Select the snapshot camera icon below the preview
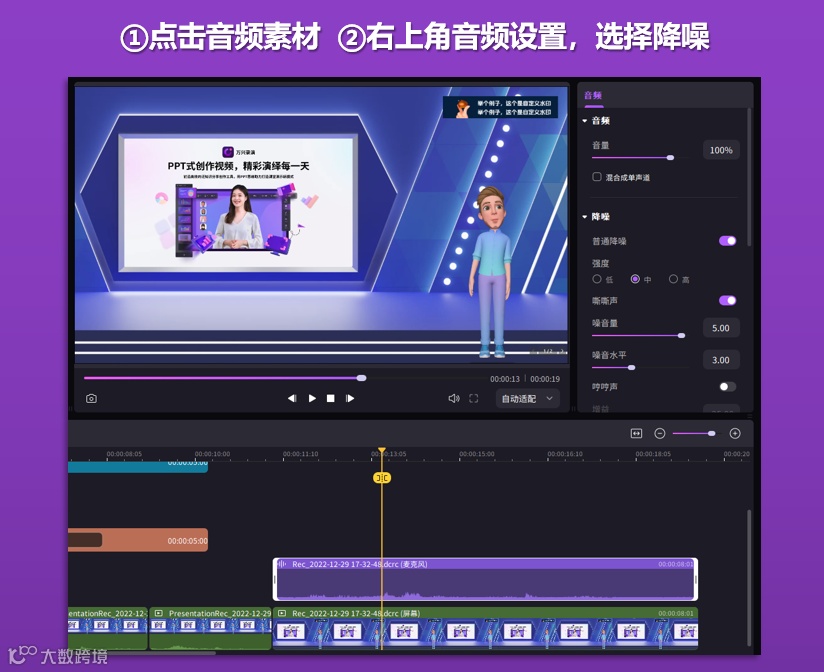Screen dimensions: 824x672 tap(91, 397)
